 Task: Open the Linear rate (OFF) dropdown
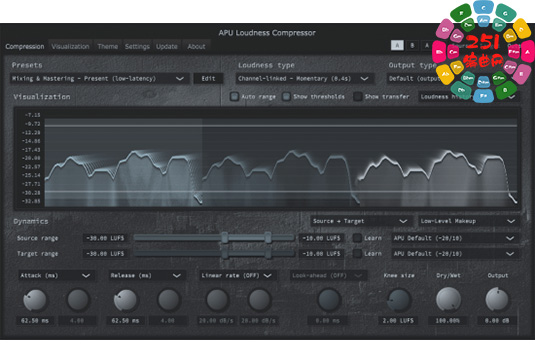pyautogui.click(x=237, y=275)
